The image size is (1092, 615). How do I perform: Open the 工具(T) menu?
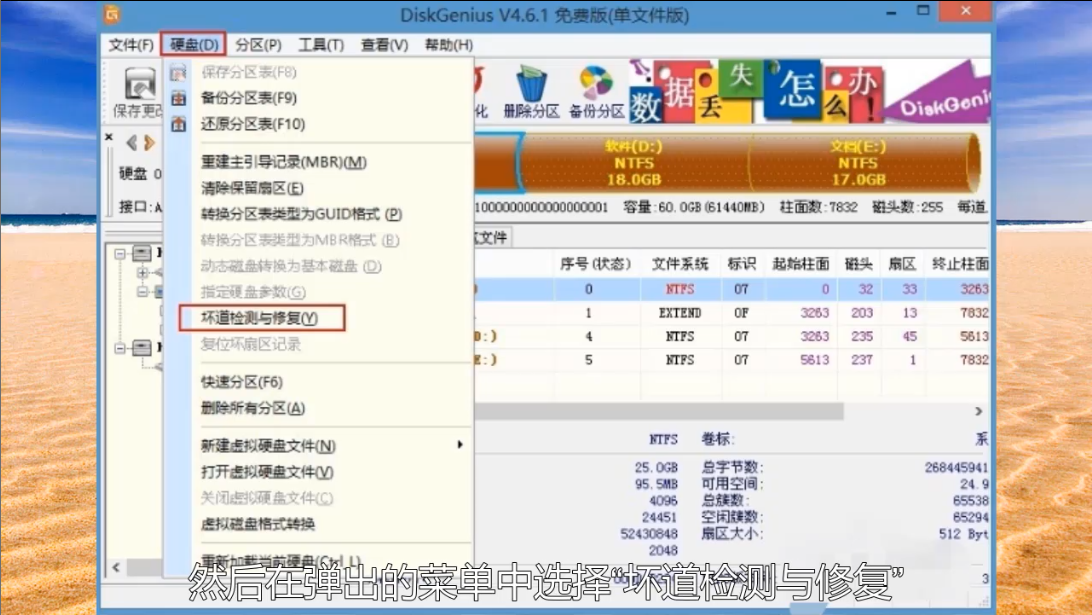point(321,45)
